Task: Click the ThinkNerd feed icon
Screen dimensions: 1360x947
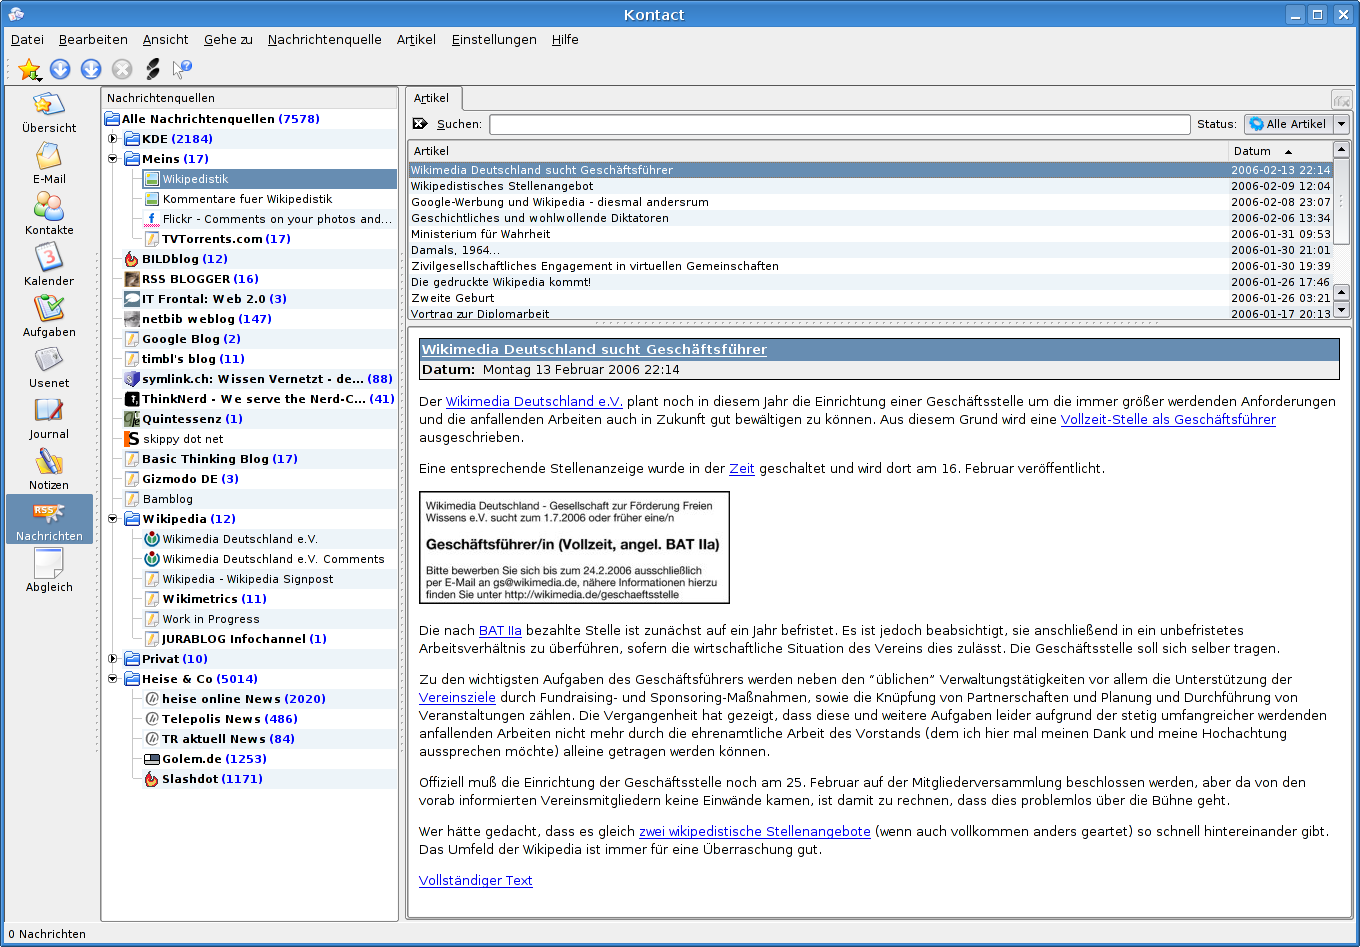Action: pos(132,399)
